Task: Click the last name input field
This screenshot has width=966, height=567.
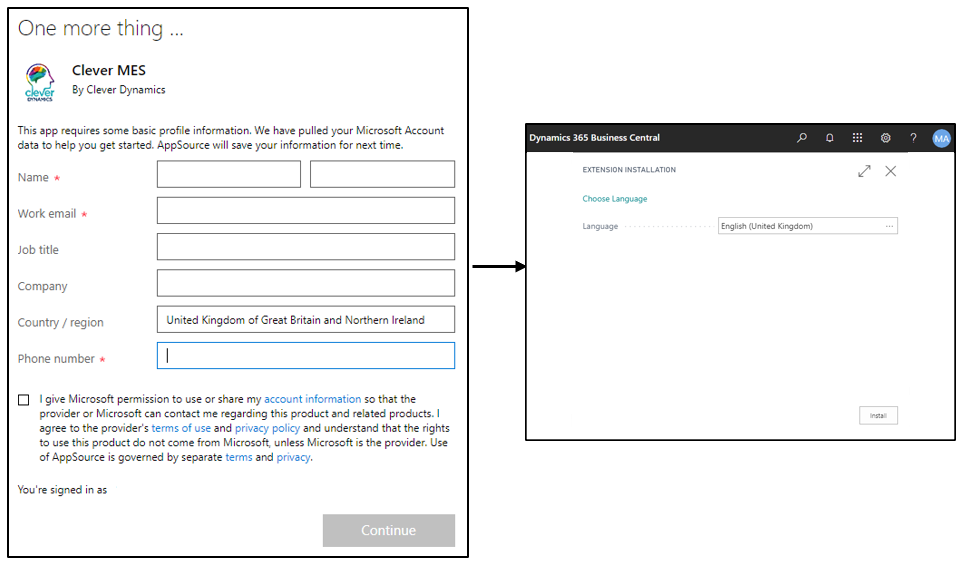Action: click(382, 174)
